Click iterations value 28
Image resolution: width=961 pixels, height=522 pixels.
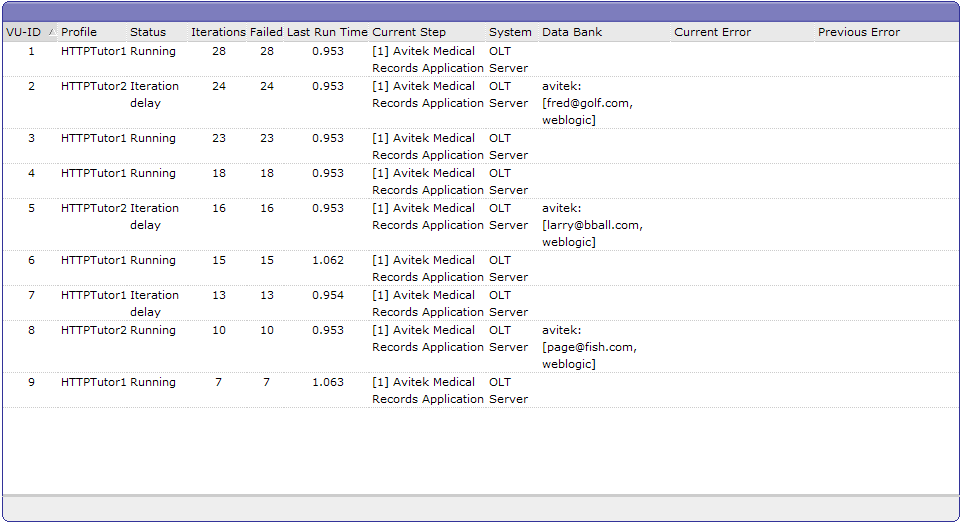pyautogui.click(x=219, y=51)
